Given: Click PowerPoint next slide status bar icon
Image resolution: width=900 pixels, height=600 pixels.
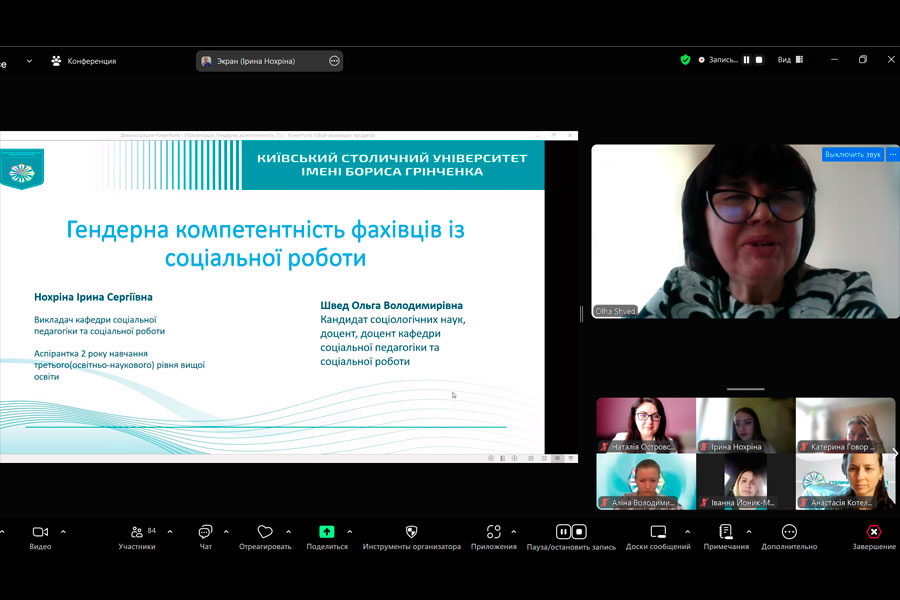Looking at the screenshot, I should pos(515,458).
